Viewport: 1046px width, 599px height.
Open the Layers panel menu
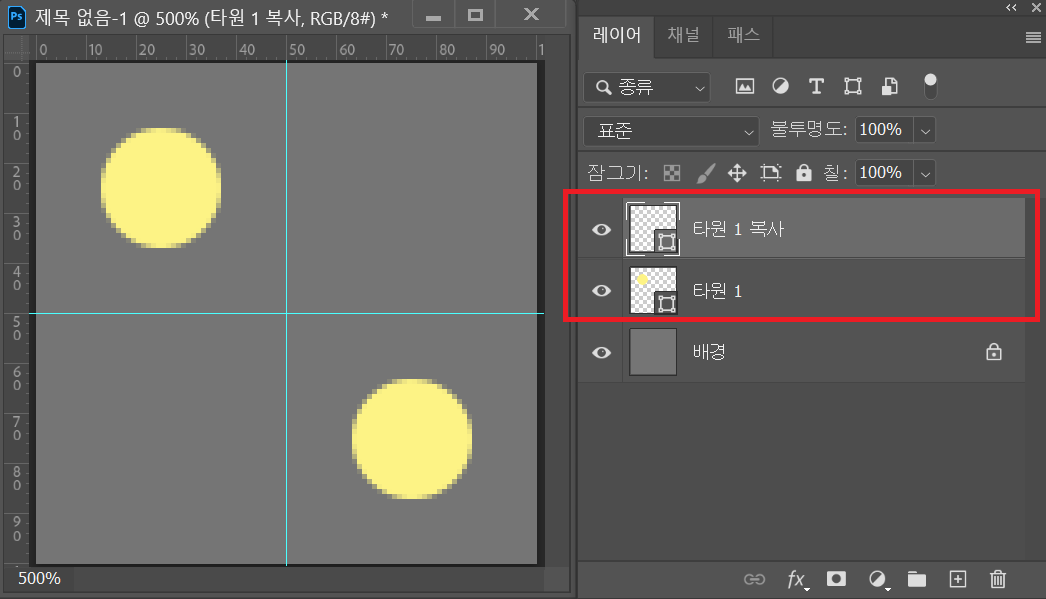pos(1033,37)
